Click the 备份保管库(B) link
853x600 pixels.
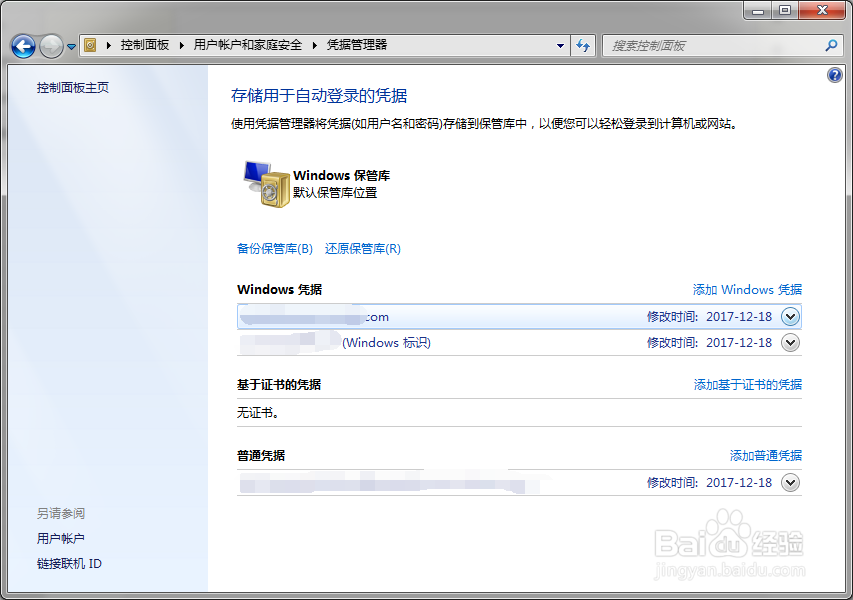click(274, 248)
